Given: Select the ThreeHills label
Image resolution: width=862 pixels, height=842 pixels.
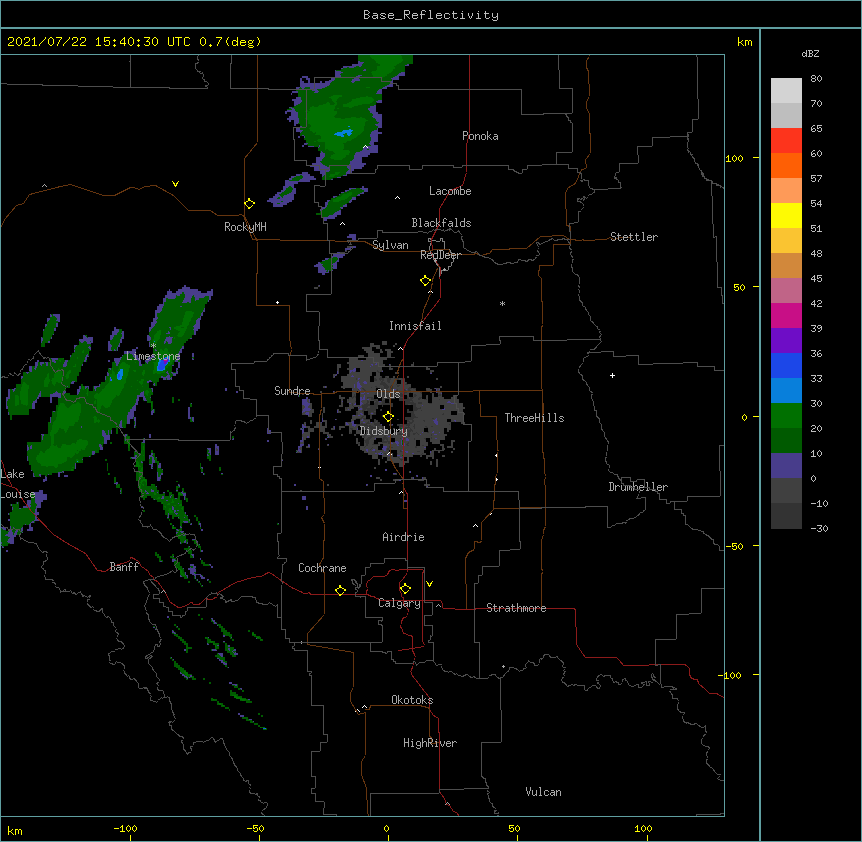Looking at the screenshot, I should [534, 418].
